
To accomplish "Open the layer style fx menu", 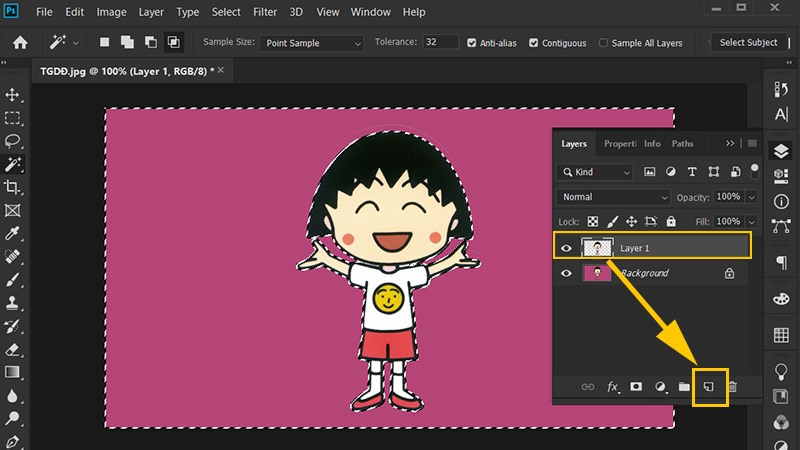I will point(612,386).
